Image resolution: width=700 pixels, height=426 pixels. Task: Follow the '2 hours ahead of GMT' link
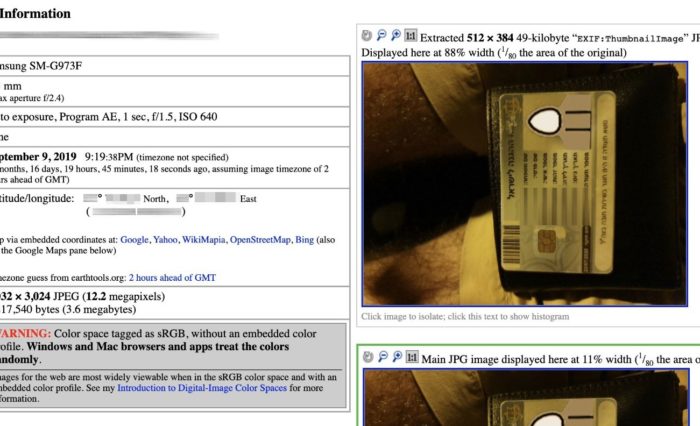(172, 278)
